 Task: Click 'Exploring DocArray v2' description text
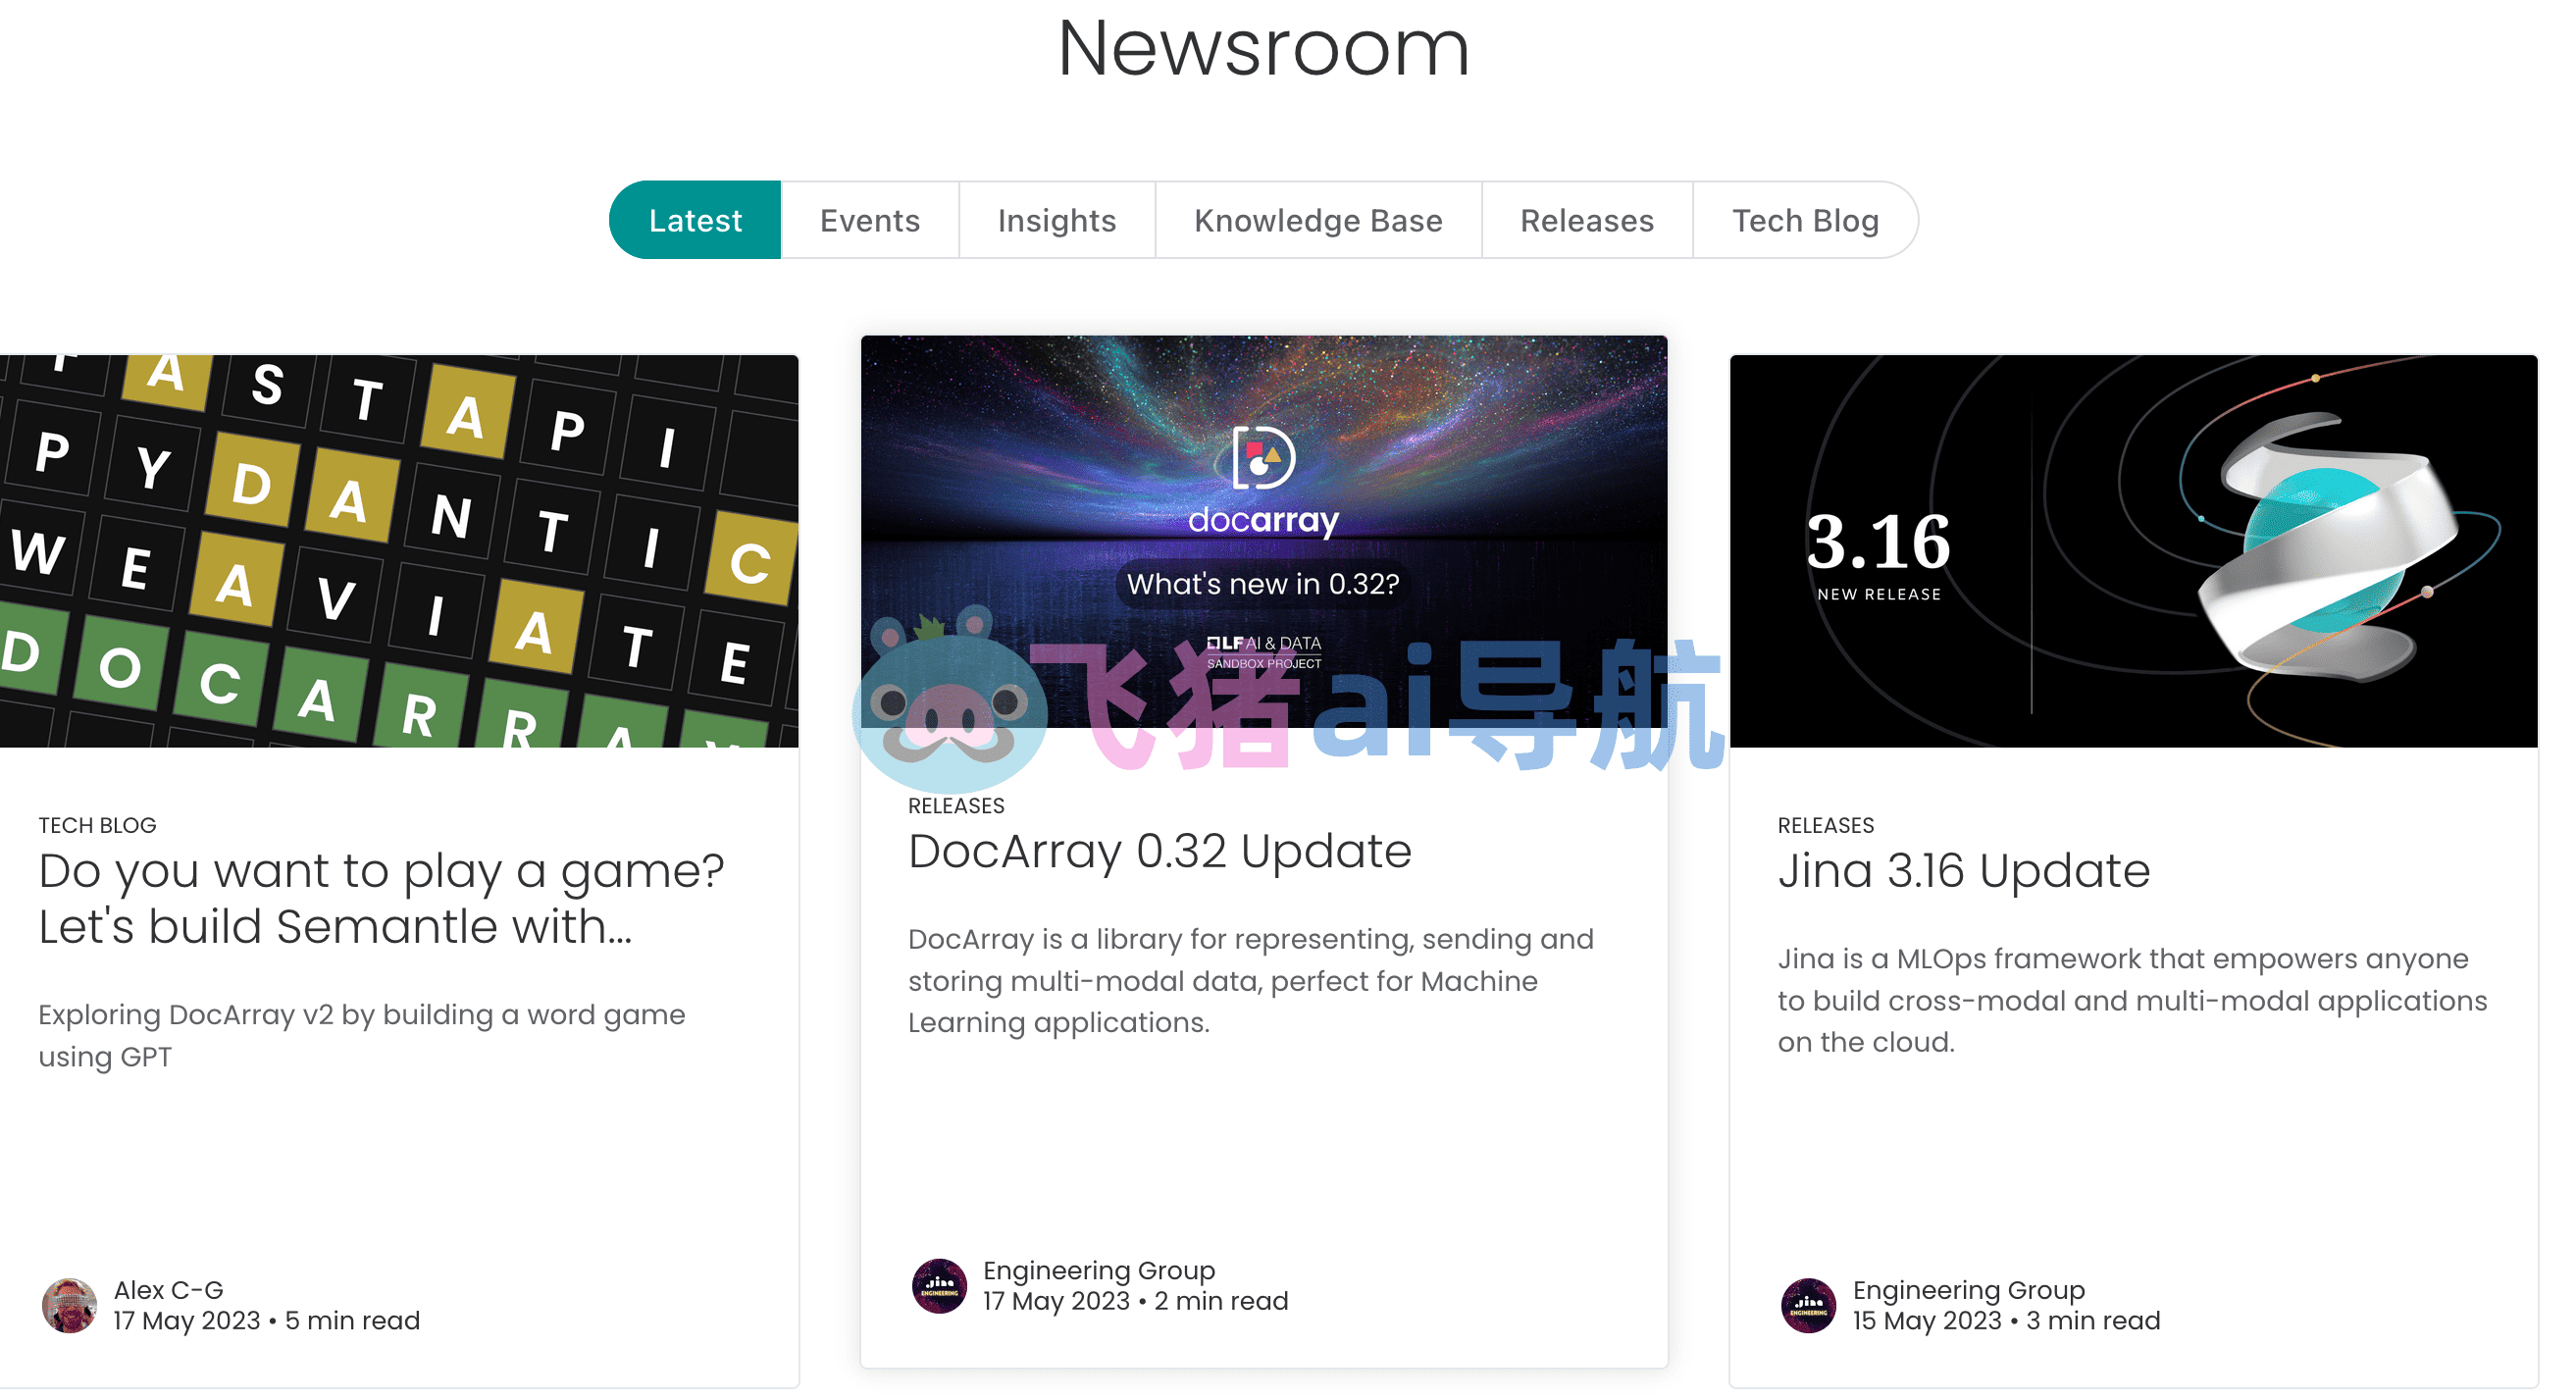tap(362, 1035)
